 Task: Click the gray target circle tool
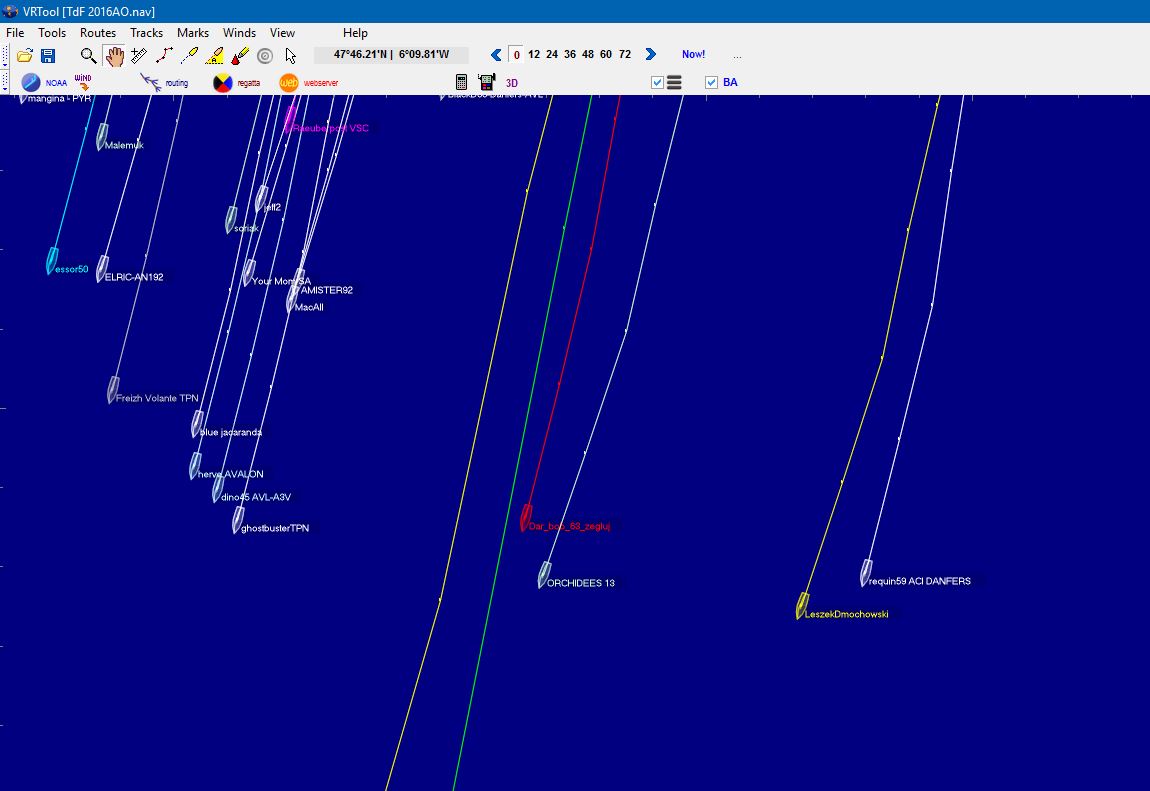(265, 55)
